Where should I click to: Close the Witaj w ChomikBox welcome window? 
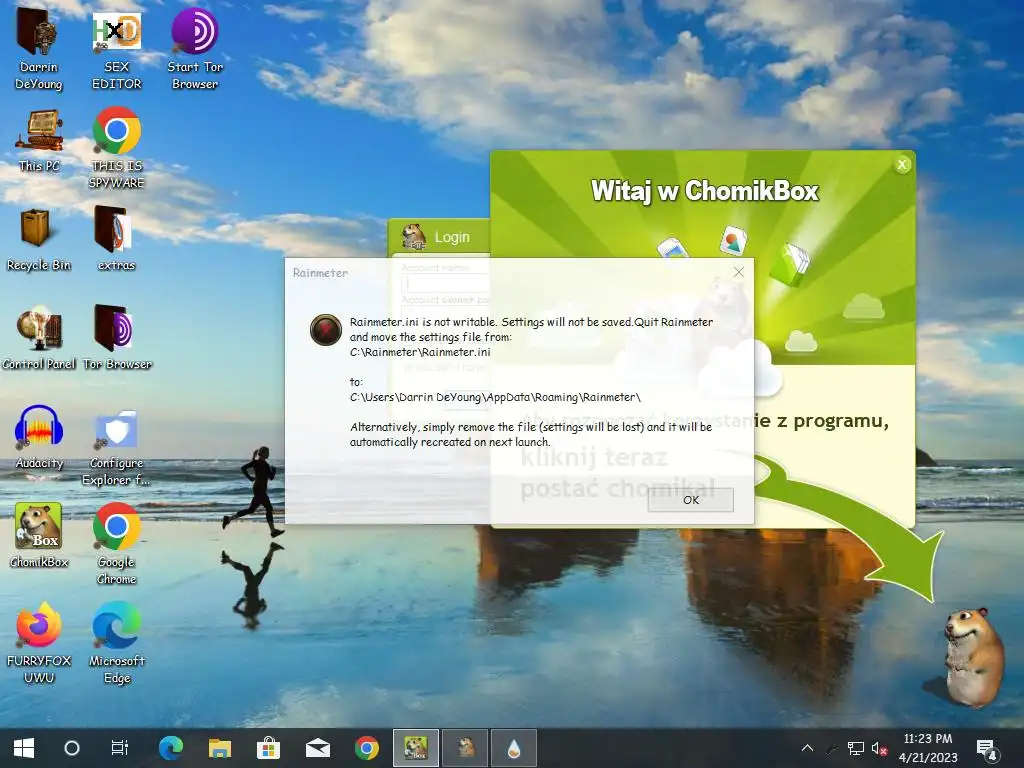point(902,165)
